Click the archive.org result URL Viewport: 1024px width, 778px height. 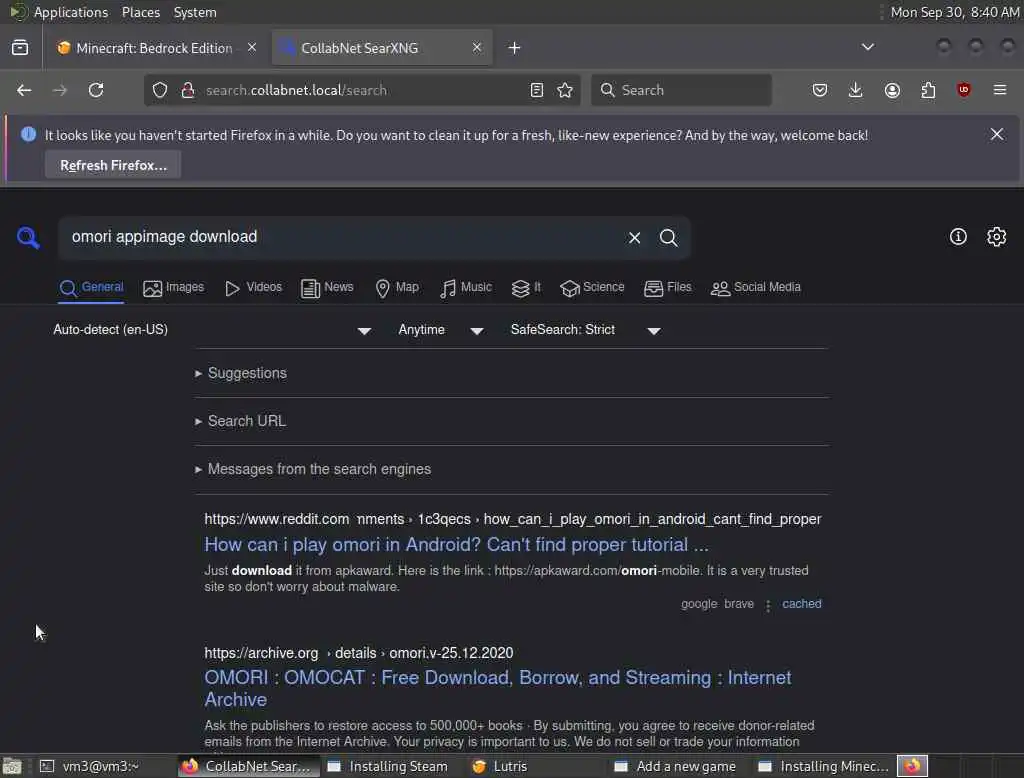click(x=359, y=653)
